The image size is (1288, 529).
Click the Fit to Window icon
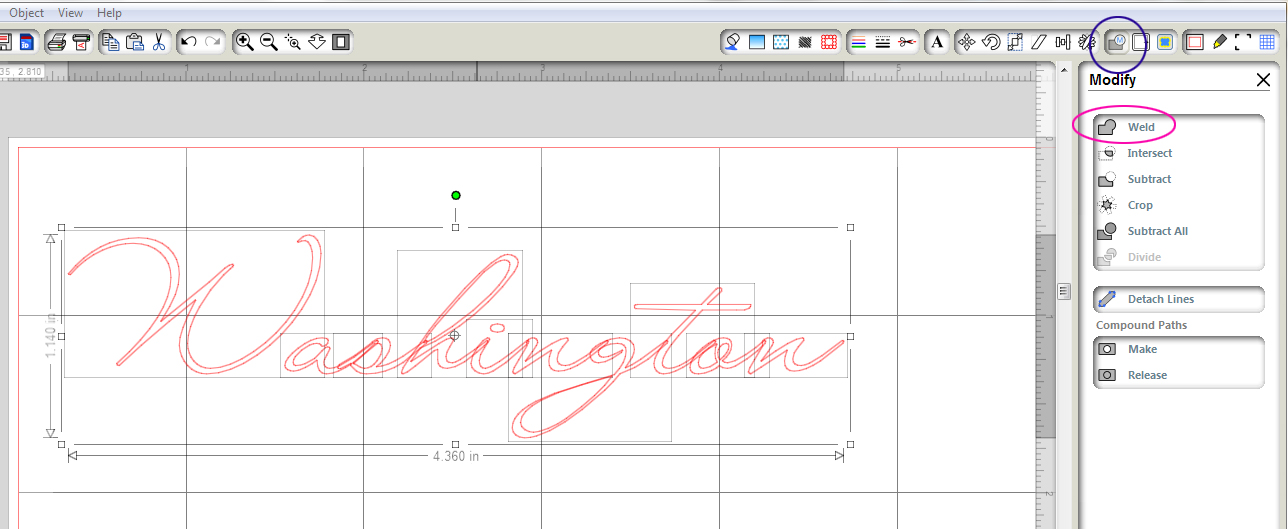click(341, 42)
